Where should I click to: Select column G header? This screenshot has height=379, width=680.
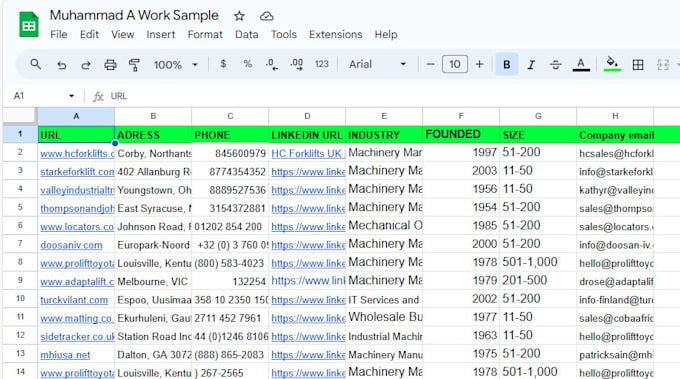click(538, 116)
